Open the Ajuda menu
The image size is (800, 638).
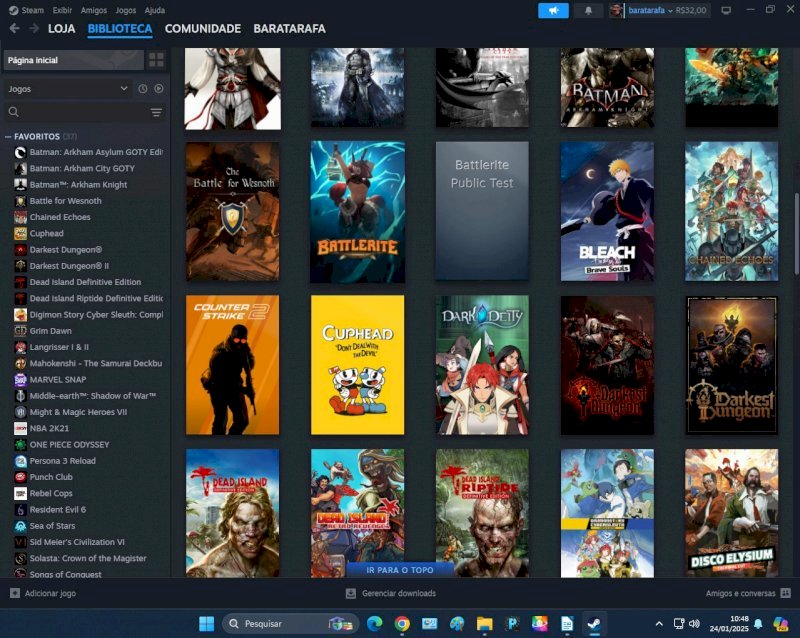155,10
